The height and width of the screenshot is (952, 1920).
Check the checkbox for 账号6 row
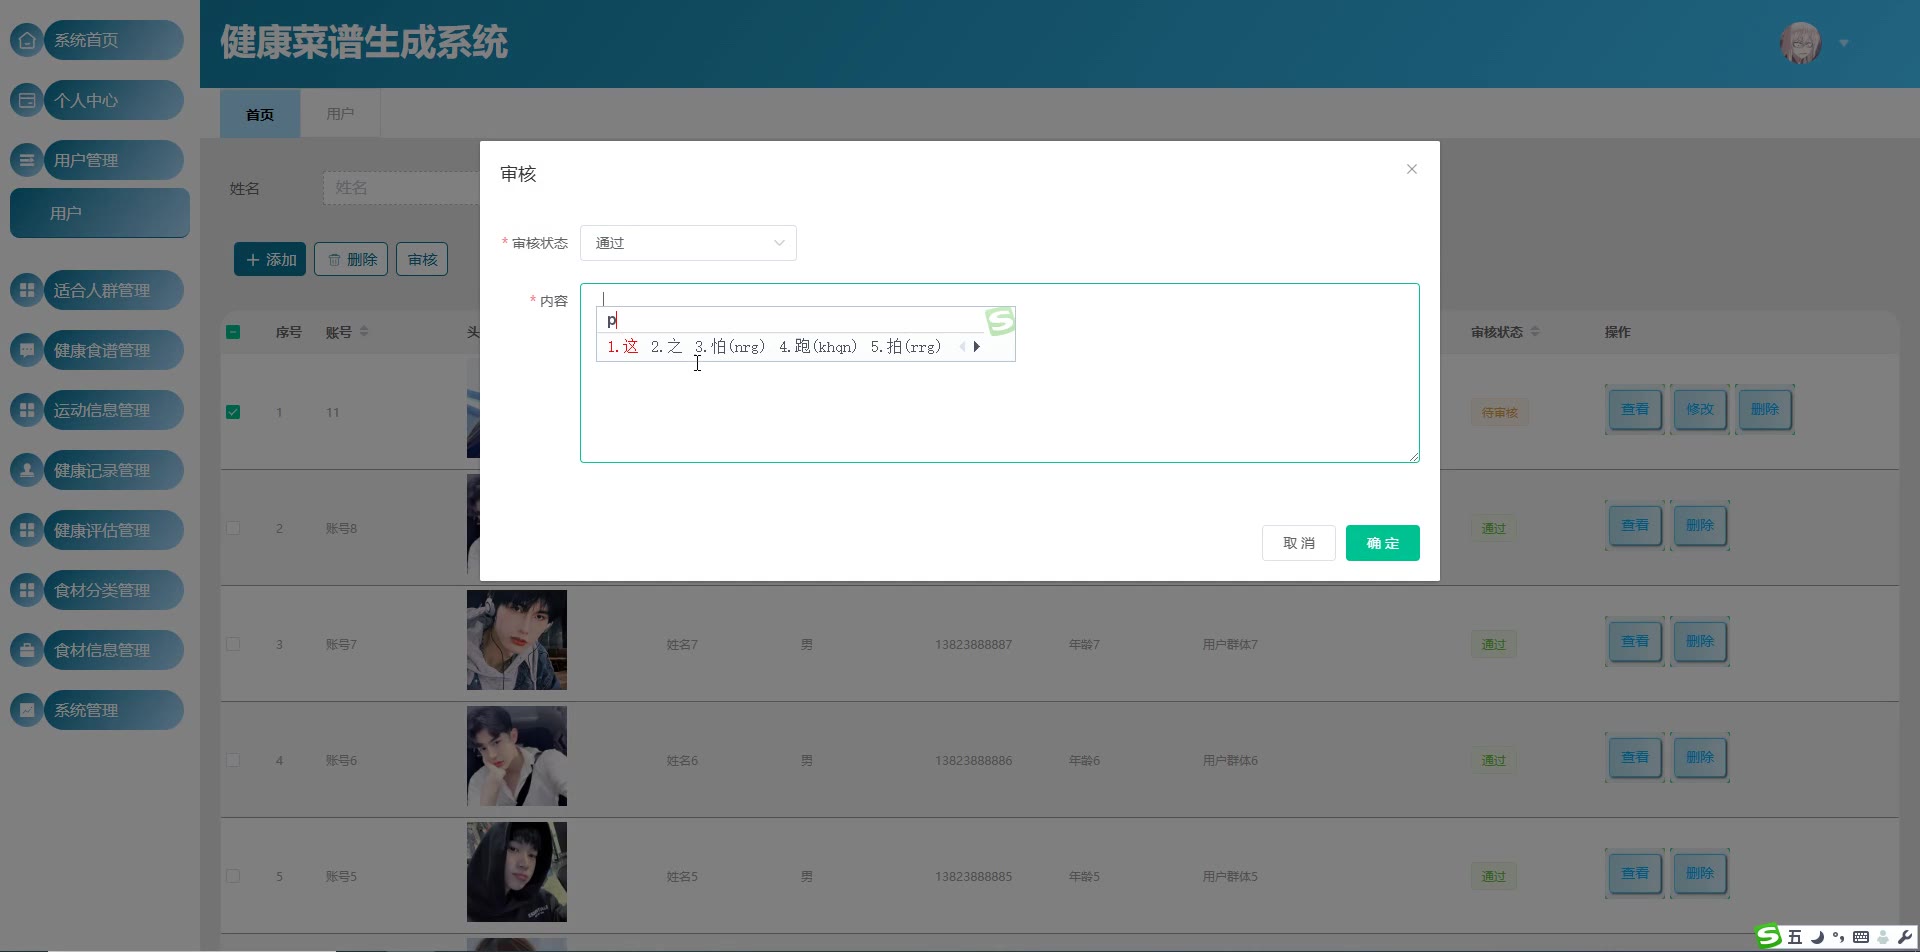point(233,760)
